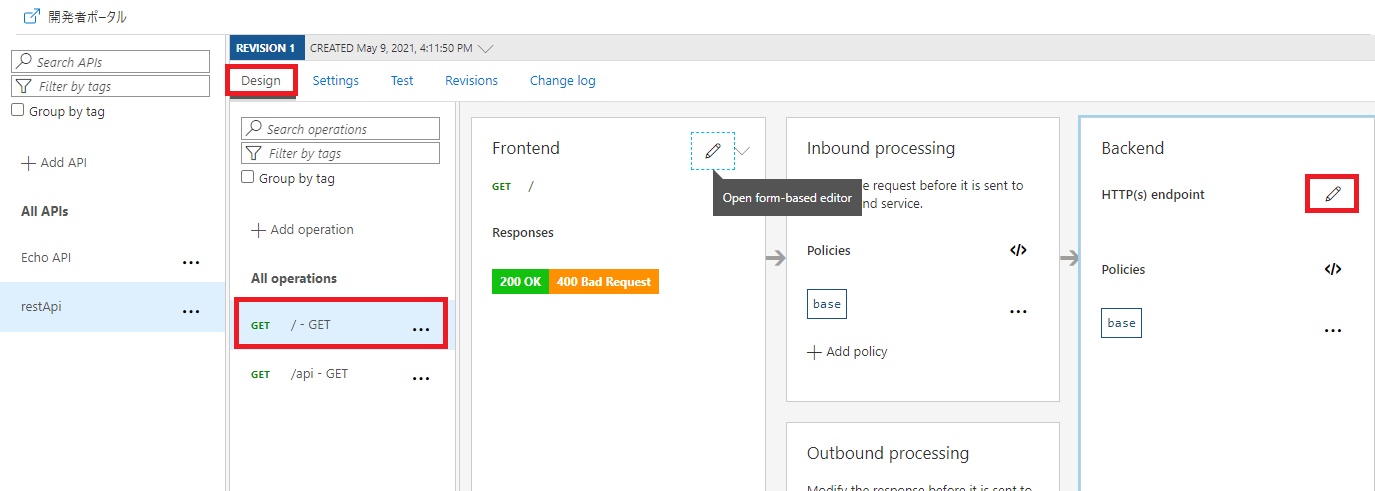Select Echo API in the API list
This screenshot has height=491, width=1375.
(x=46, y=257)
